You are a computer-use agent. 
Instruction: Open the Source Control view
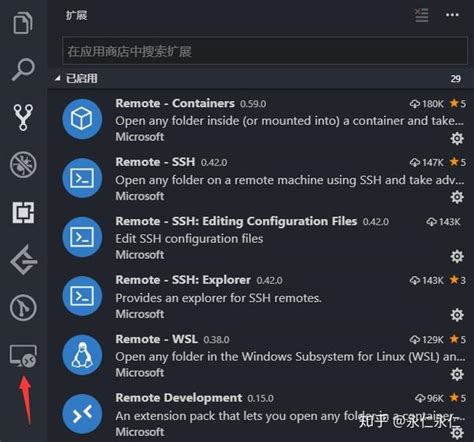pyautogui.click(x=23, y=117)
